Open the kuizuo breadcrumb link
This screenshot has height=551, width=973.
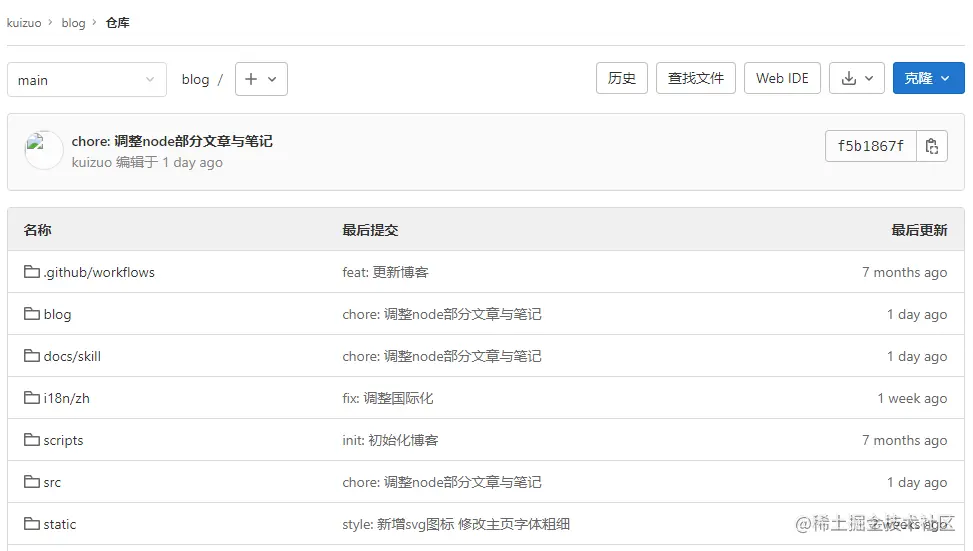(x=24, y=23)
